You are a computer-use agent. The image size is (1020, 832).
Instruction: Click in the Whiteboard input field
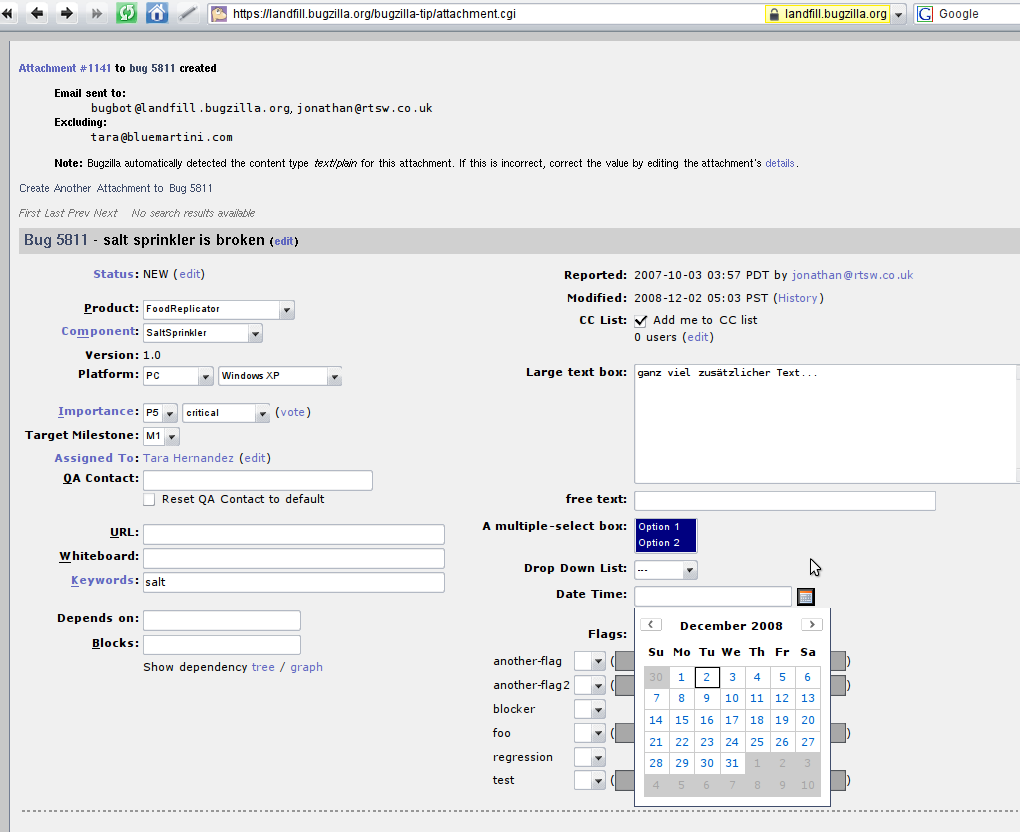[293, 558]
